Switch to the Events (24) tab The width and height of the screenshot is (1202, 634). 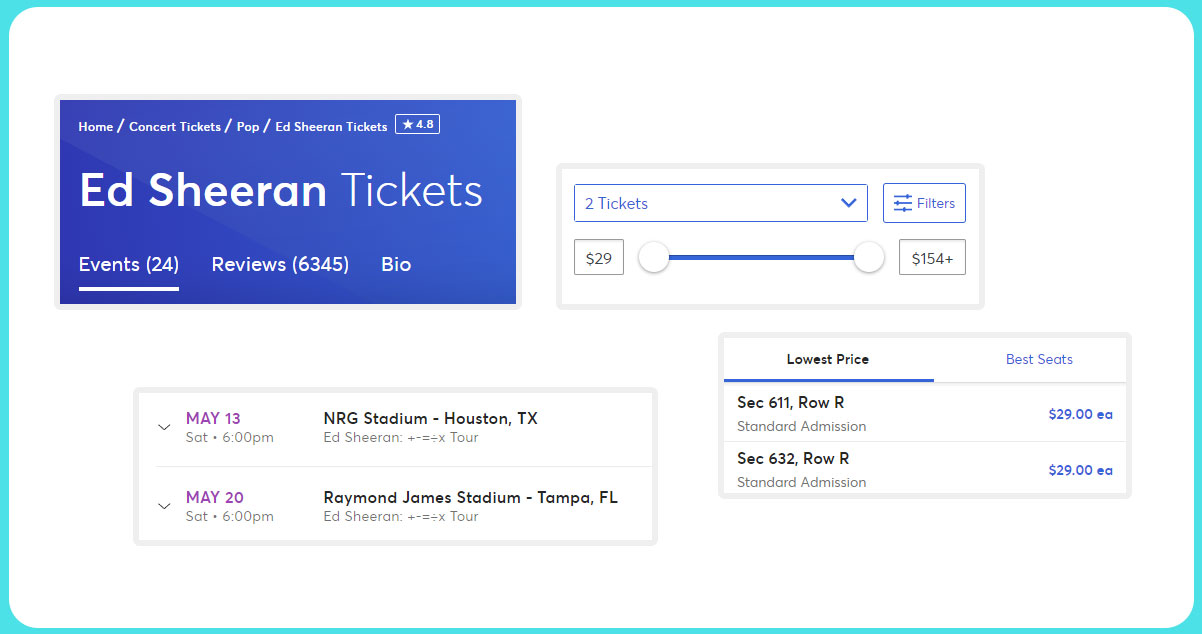click(129, 265)
